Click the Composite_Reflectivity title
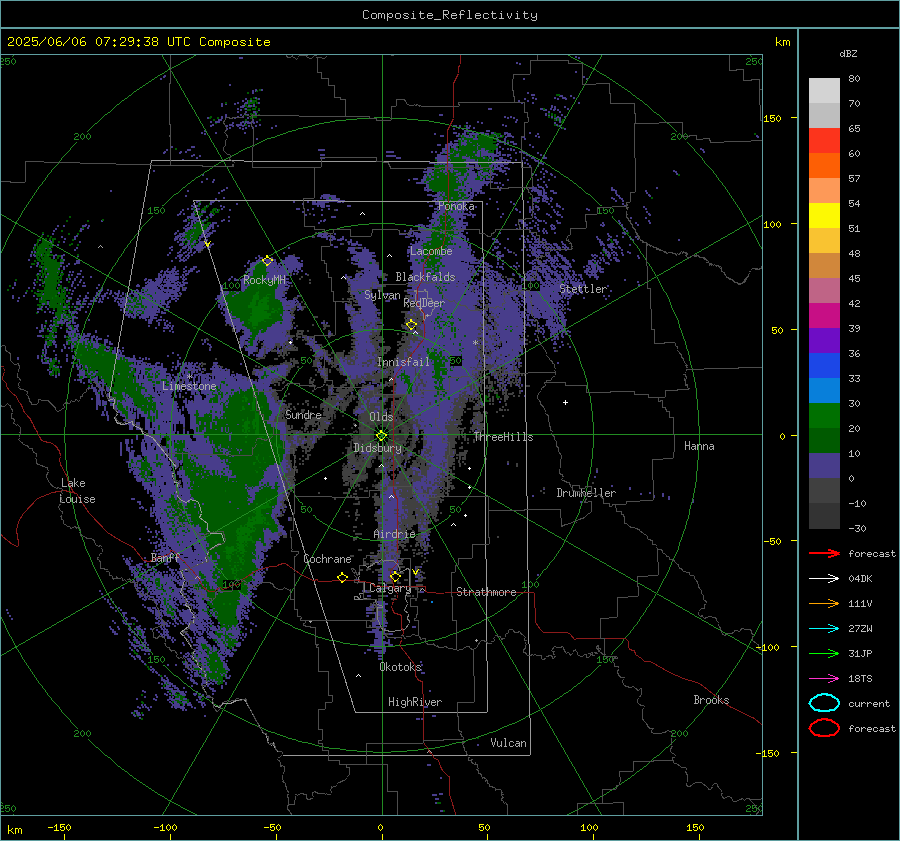Image resolution: width=900 pixels, height=841 pixels. tap(450, 15)
